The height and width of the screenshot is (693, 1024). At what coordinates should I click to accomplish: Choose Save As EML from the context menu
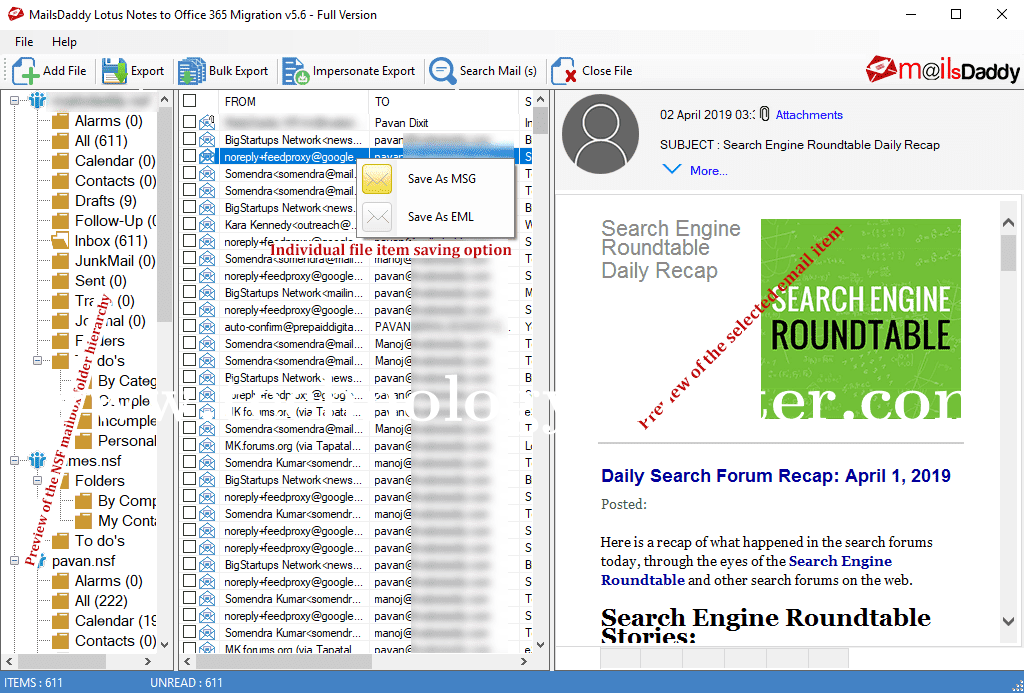[435, 217]
